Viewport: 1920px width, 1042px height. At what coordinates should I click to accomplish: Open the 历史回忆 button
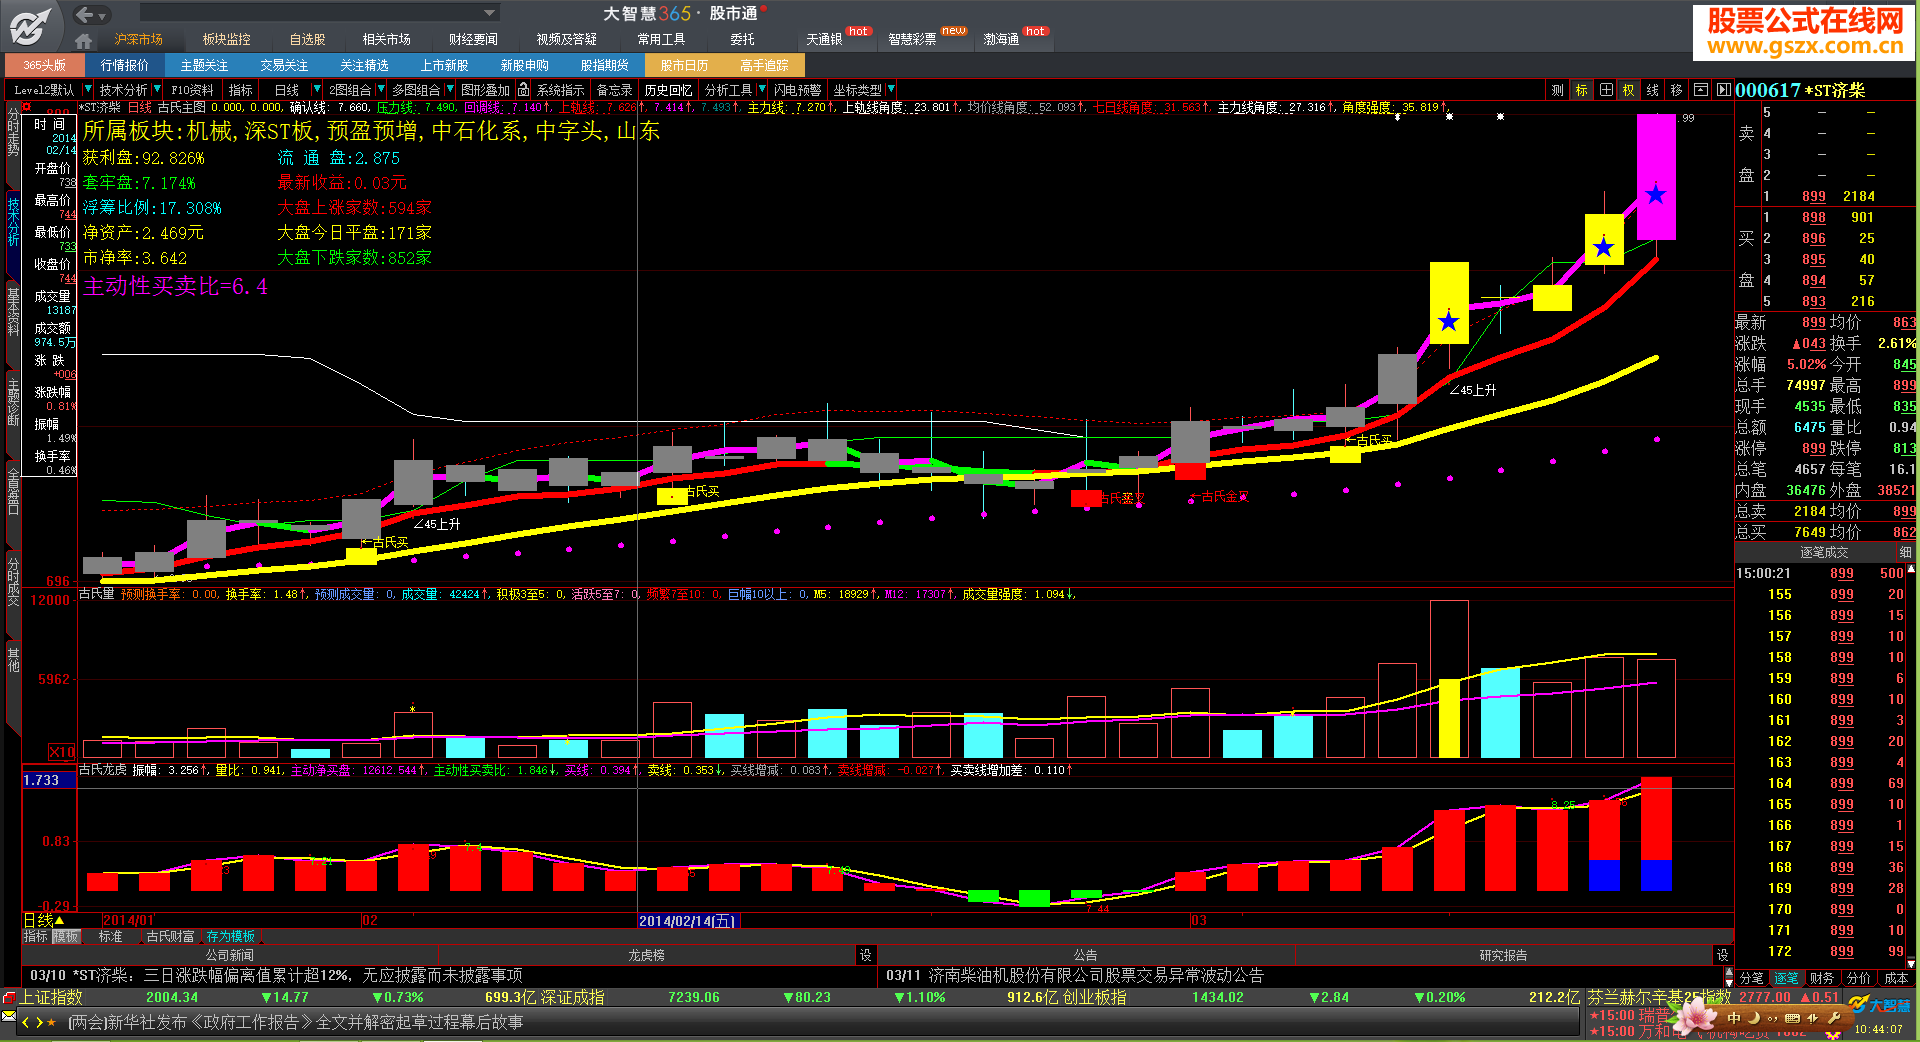click(667, 90)
